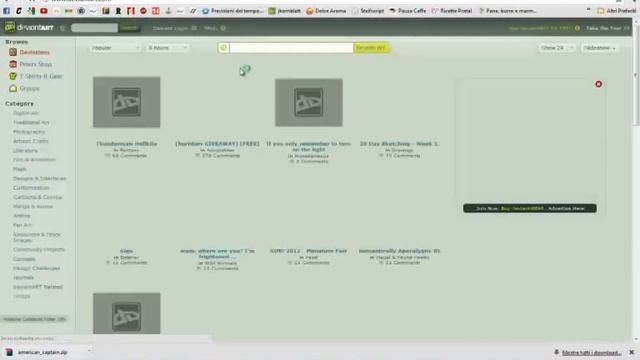640x360 pixels.
Task: Click the icon left of the art search box
Action: coord(223,48)
